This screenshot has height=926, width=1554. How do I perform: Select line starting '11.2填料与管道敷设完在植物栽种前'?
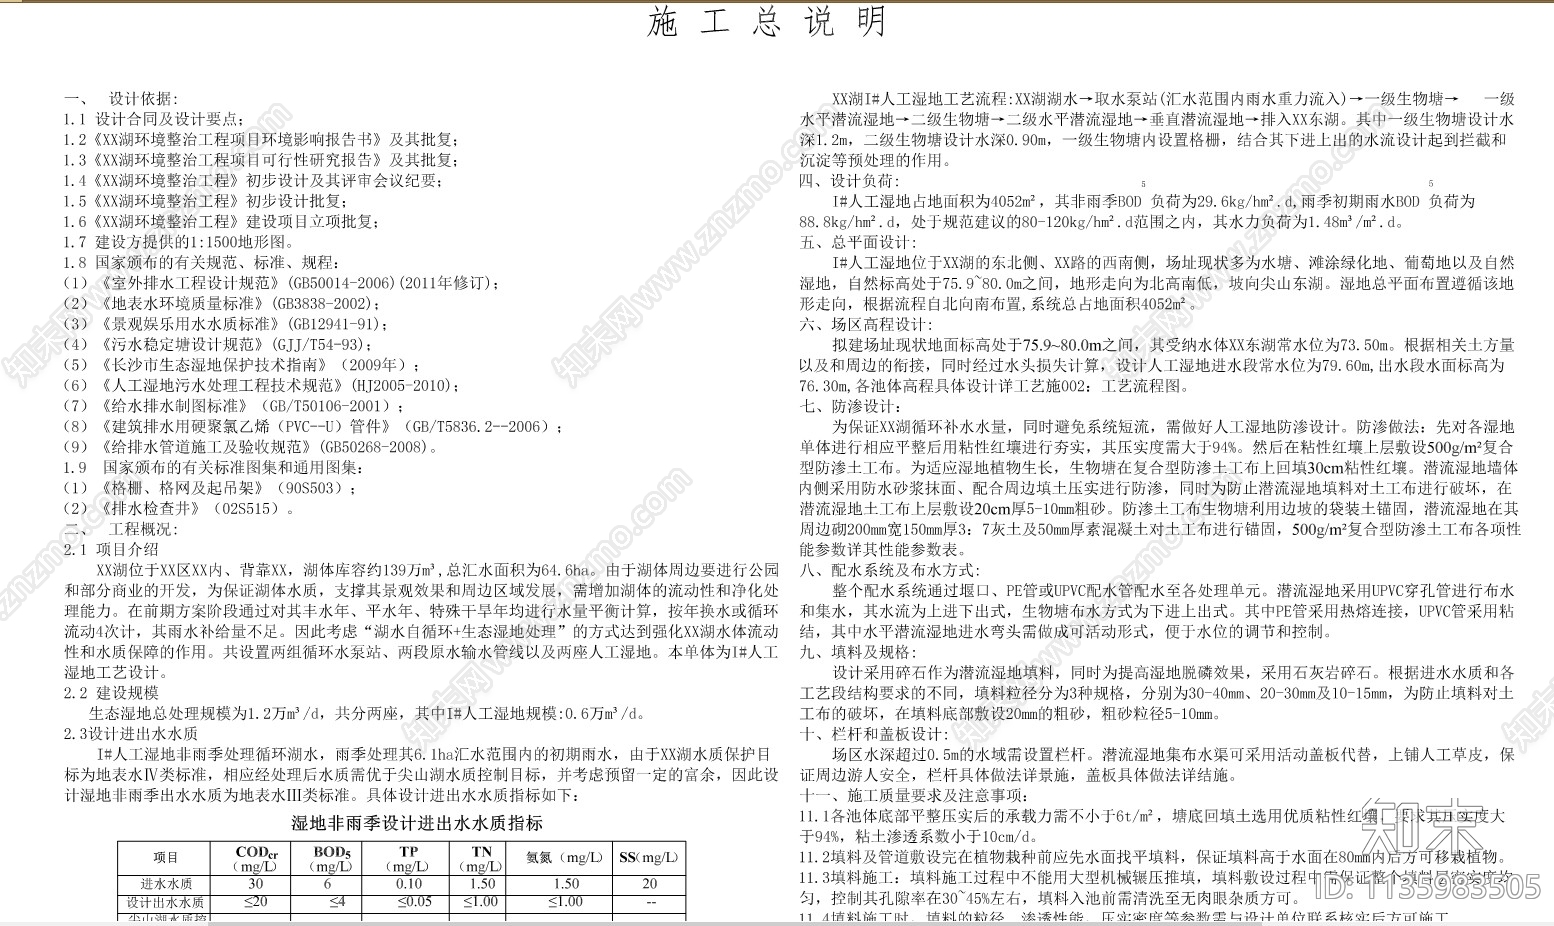click(1156, 856)
